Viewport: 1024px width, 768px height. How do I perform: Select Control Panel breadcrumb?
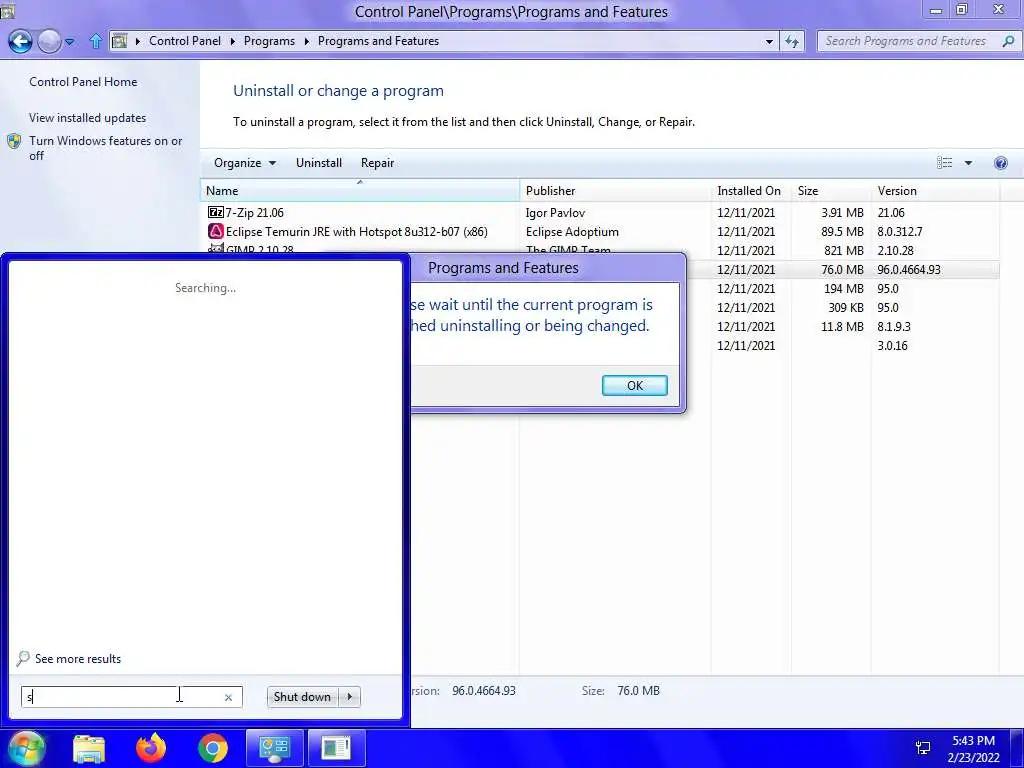[185, 40]
